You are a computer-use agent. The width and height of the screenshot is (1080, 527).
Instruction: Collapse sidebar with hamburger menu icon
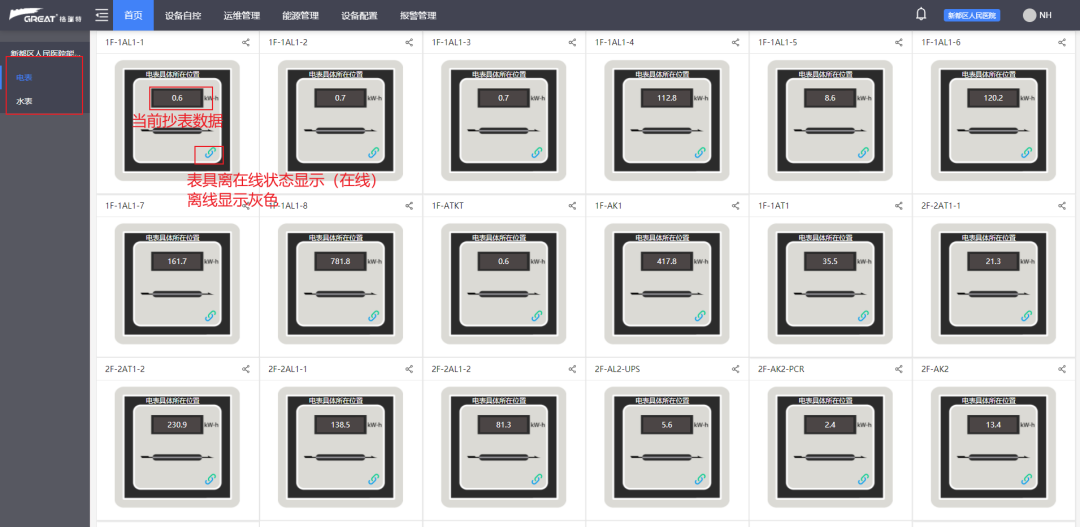pyautogui.click(x=101, y=14)
